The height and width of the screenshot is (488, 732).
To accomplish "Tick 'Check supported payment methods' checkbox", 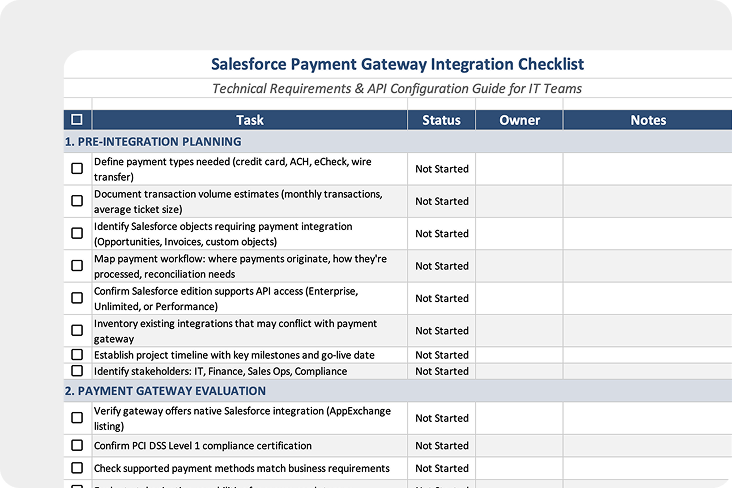I will 77,468.
